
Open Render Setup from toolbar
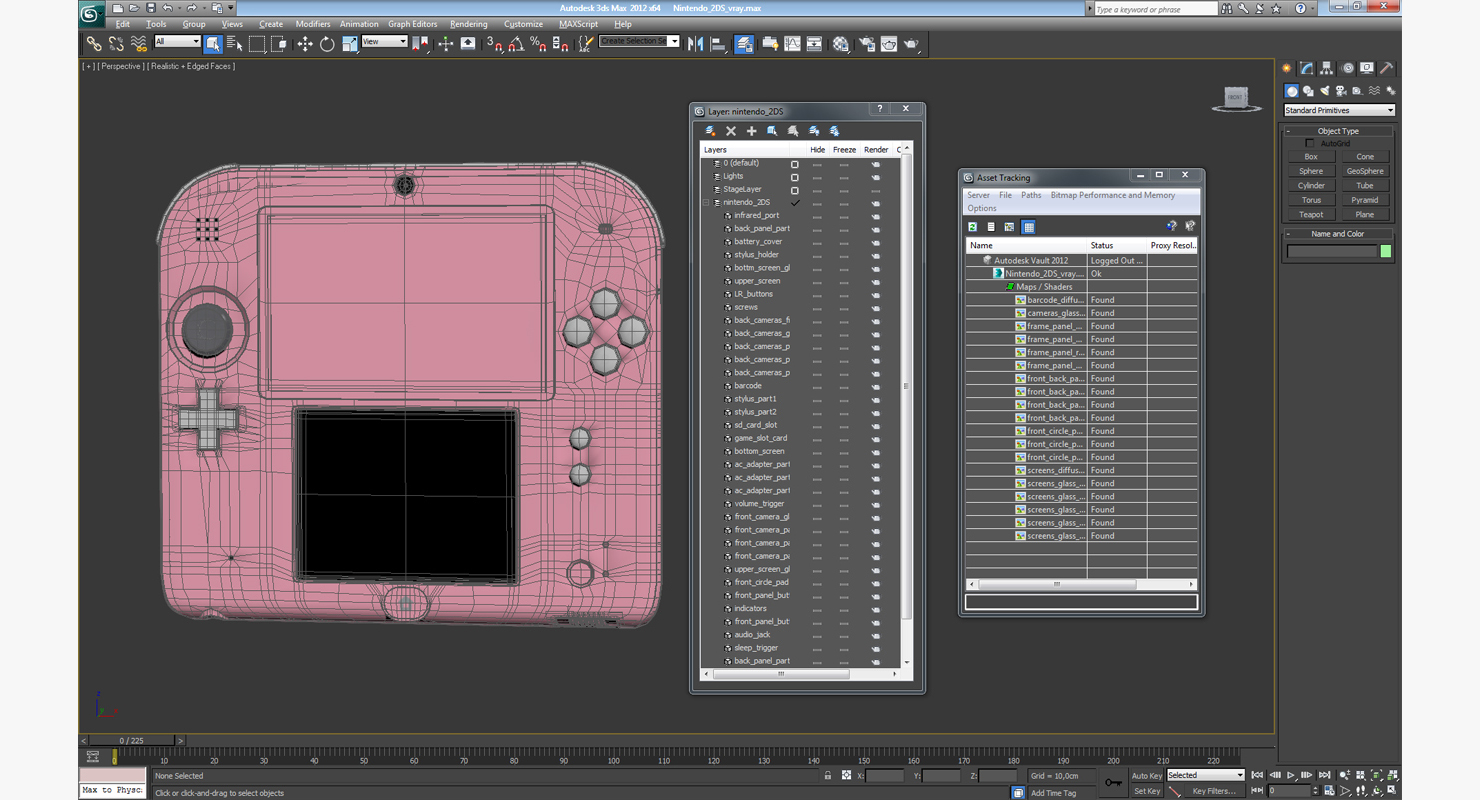[x=866, y=44]
